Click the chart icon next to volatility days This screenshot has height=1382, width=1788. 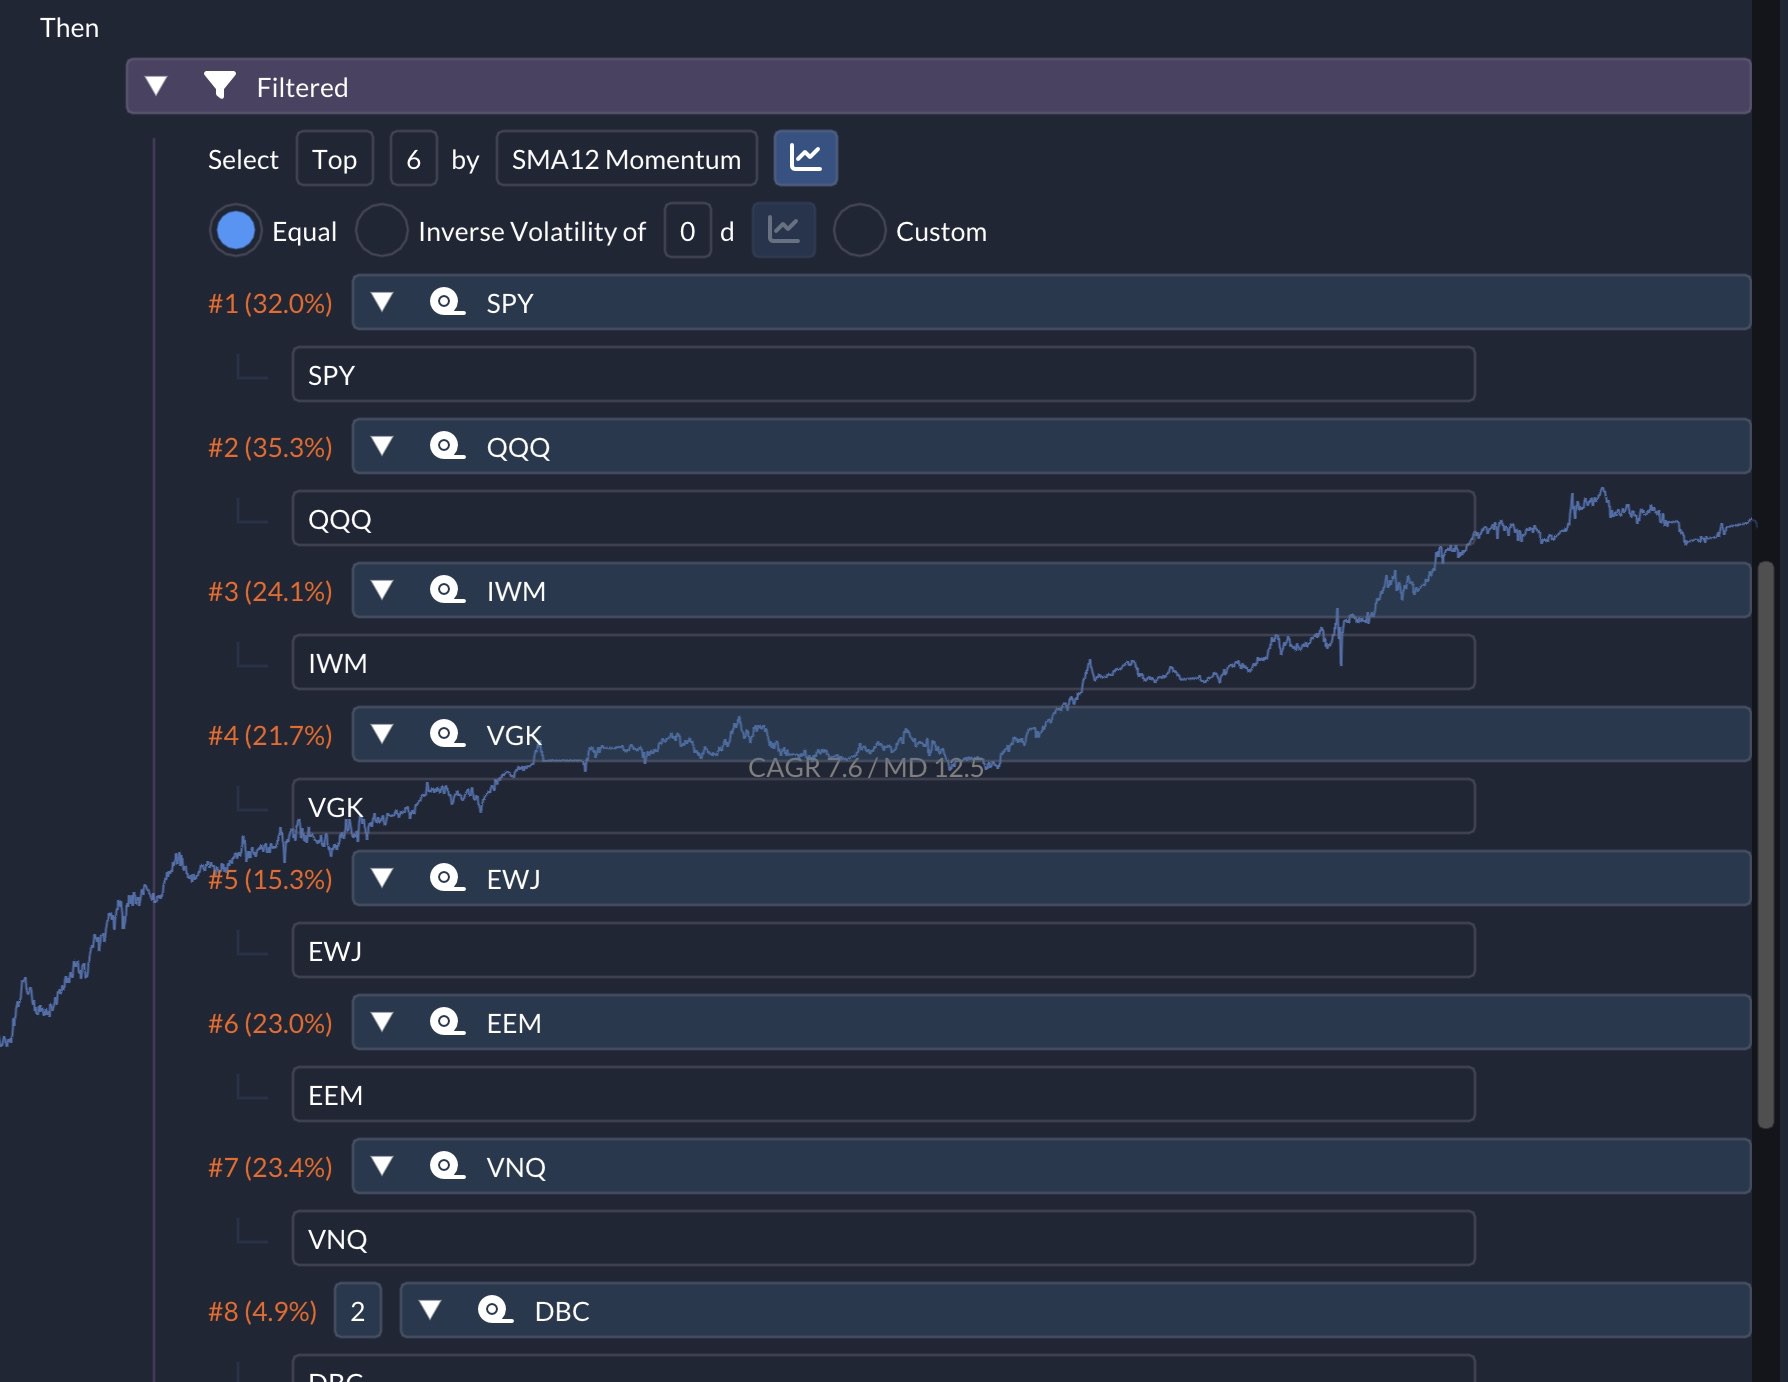784,230
